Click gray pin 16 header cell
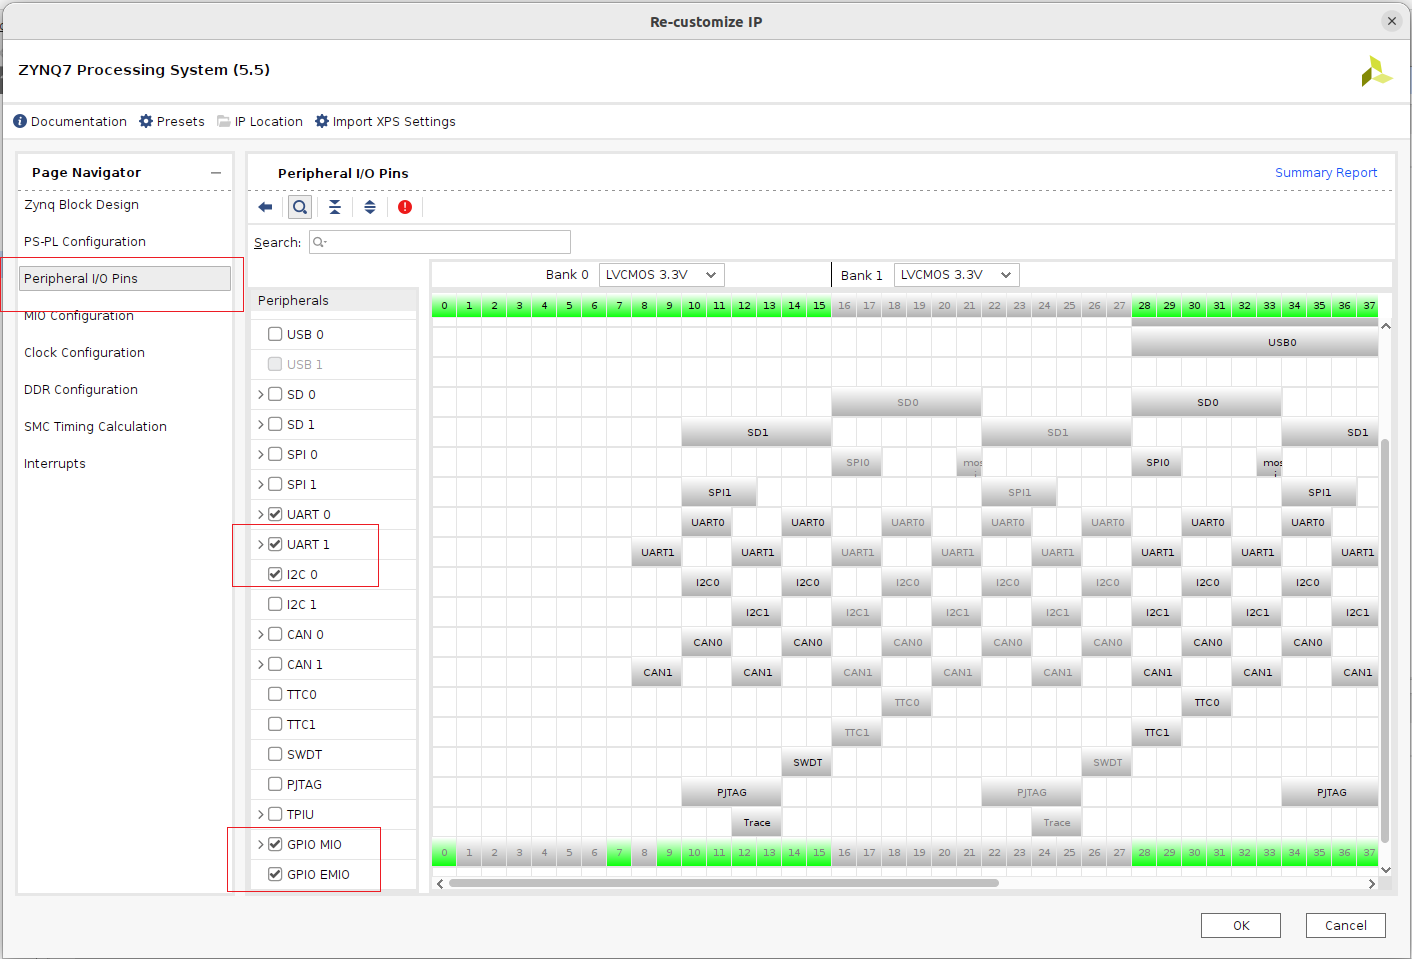Viewport: 1412px width, 959px height. tap(844, 307)
